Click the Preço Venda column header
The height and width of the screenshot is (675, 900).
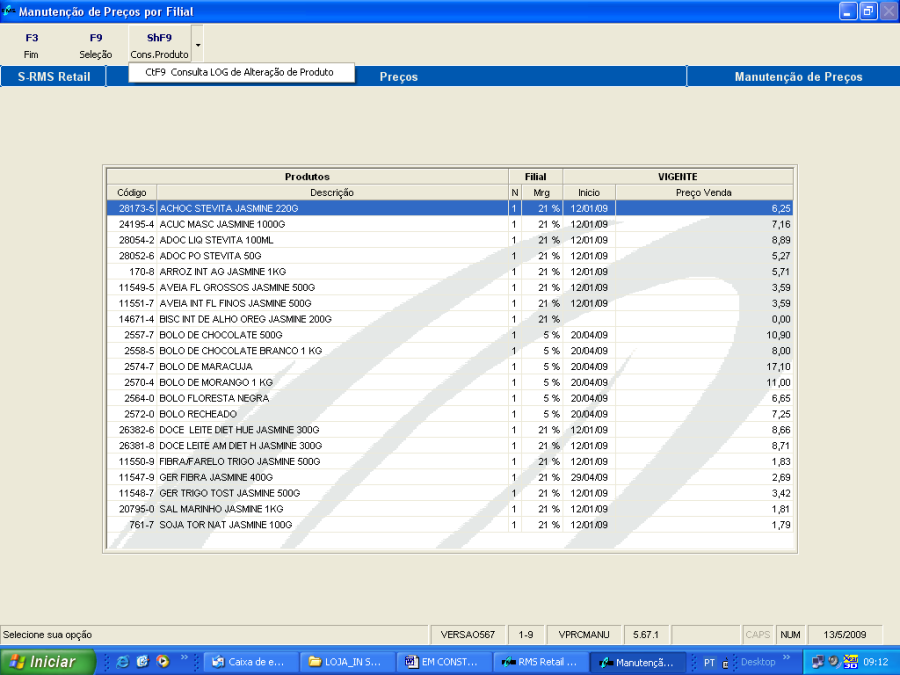704,193
